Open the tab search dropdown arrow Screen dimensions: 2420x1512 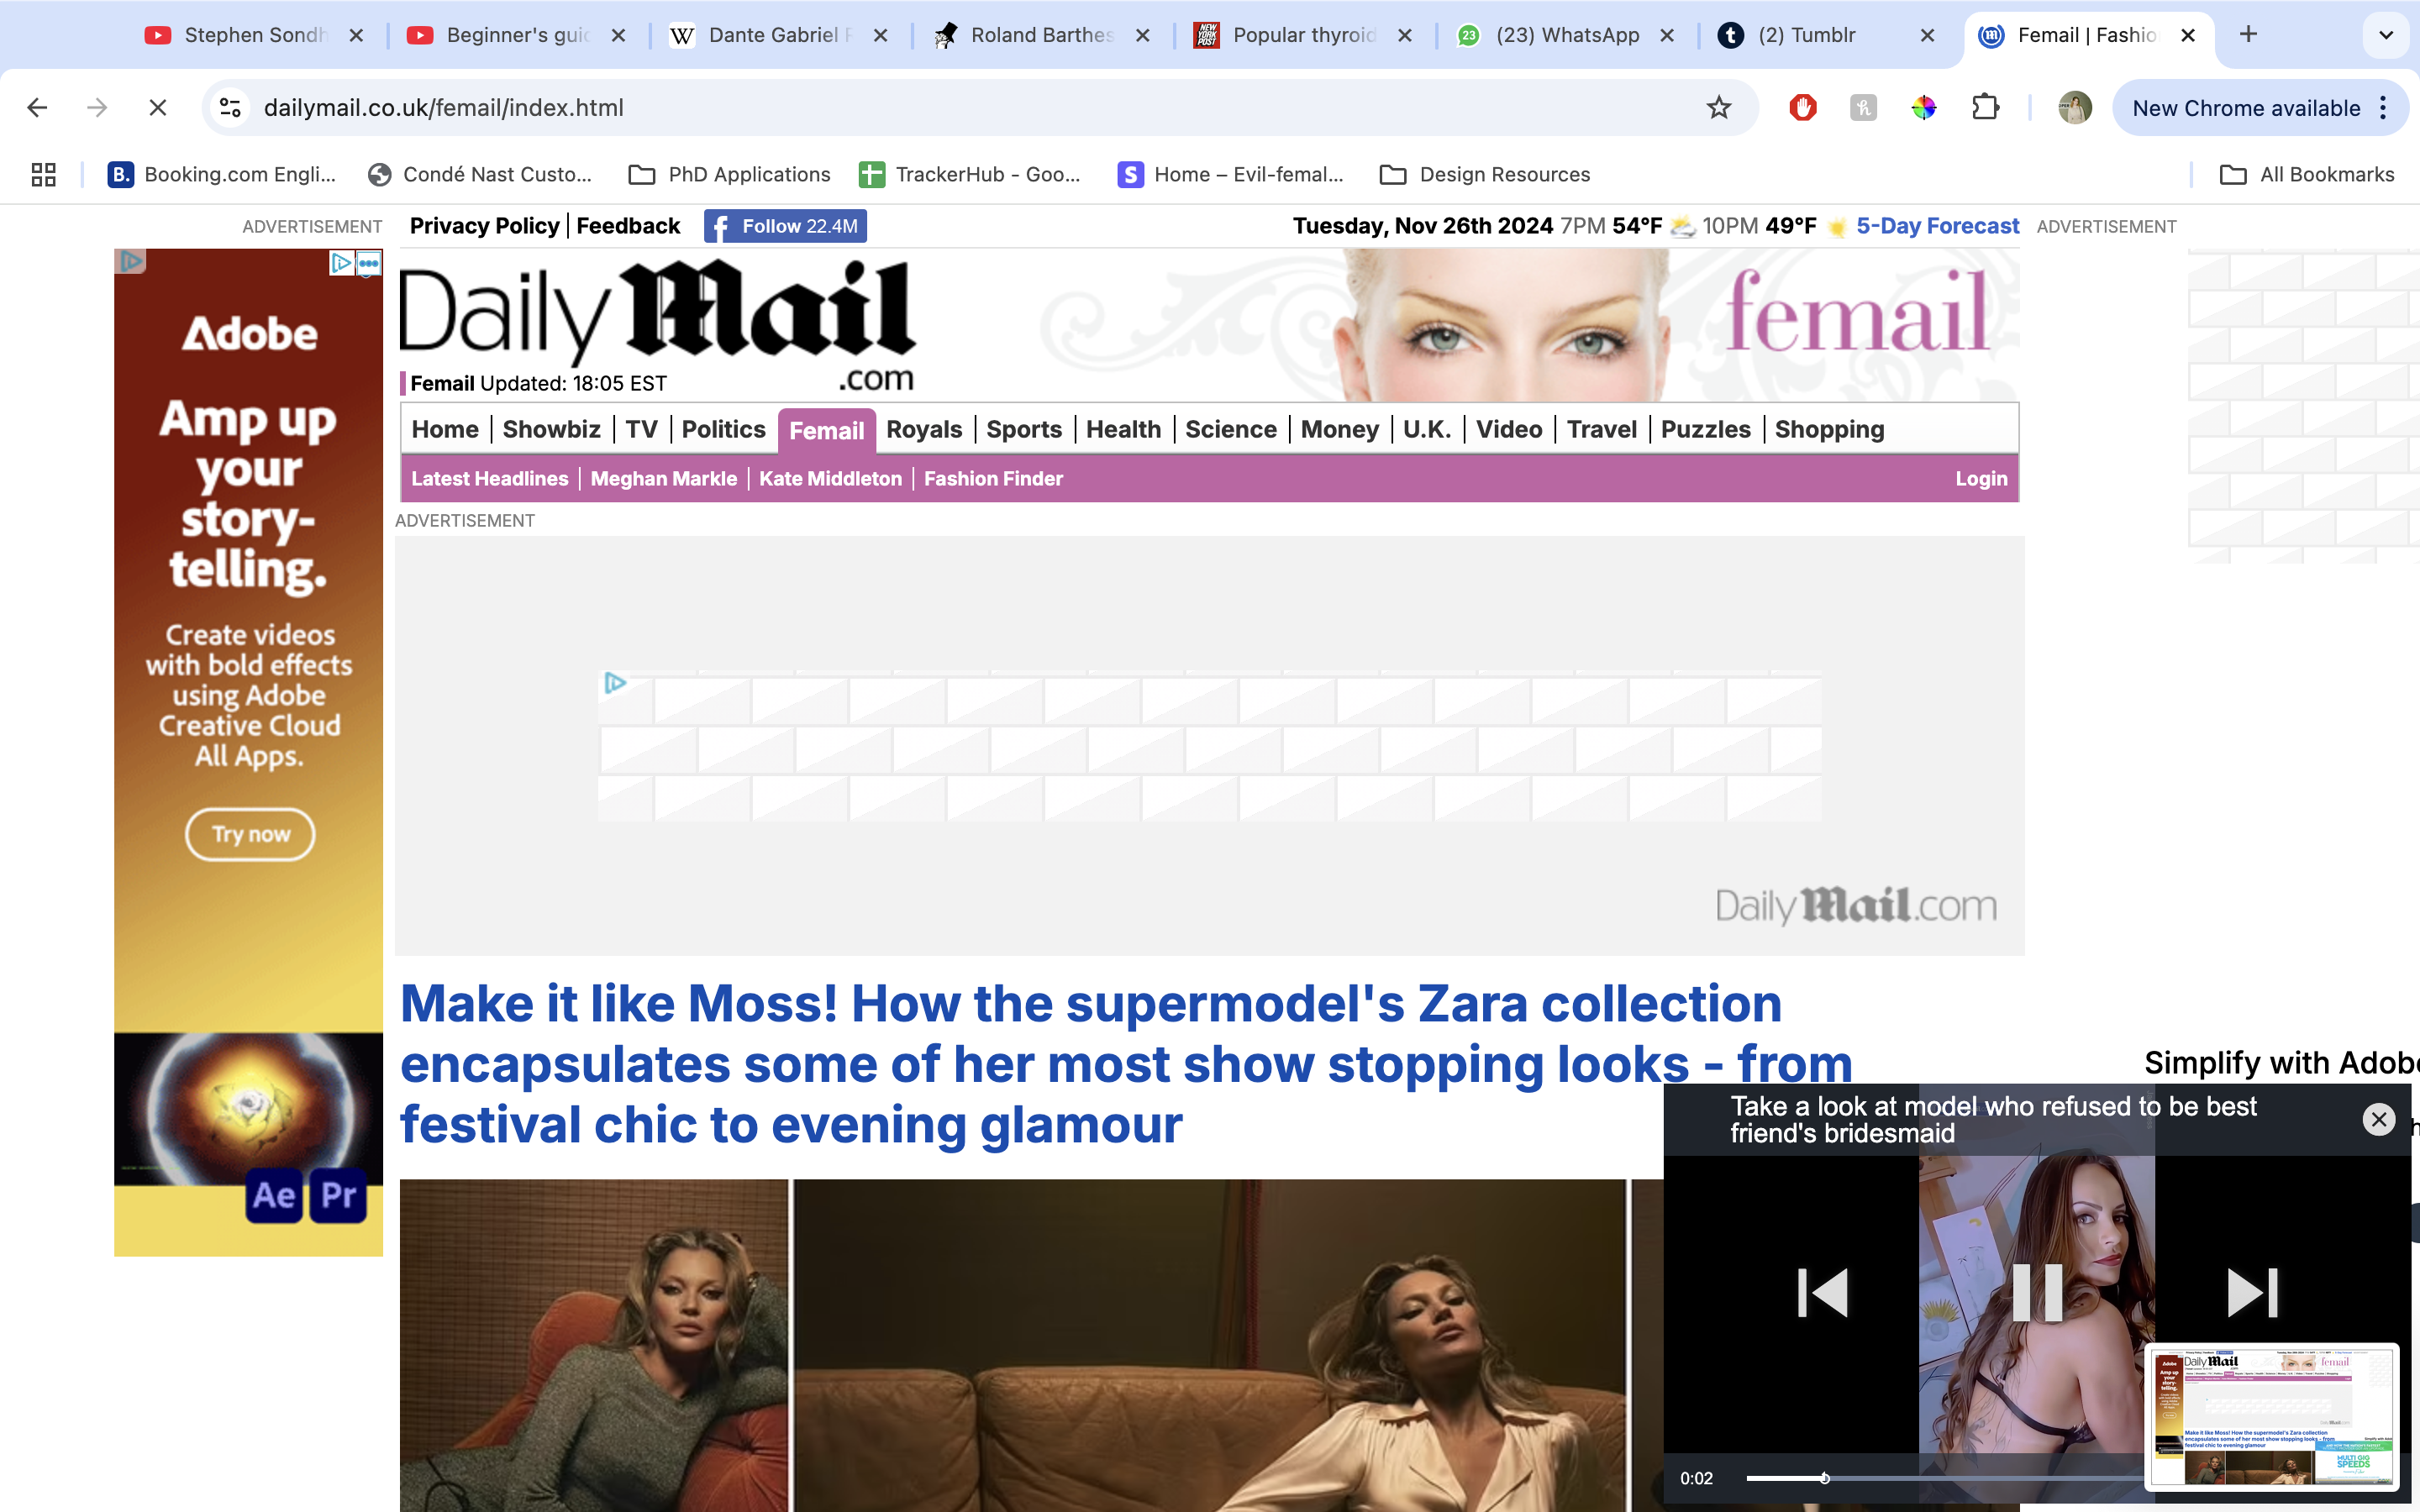[2386, 35]
